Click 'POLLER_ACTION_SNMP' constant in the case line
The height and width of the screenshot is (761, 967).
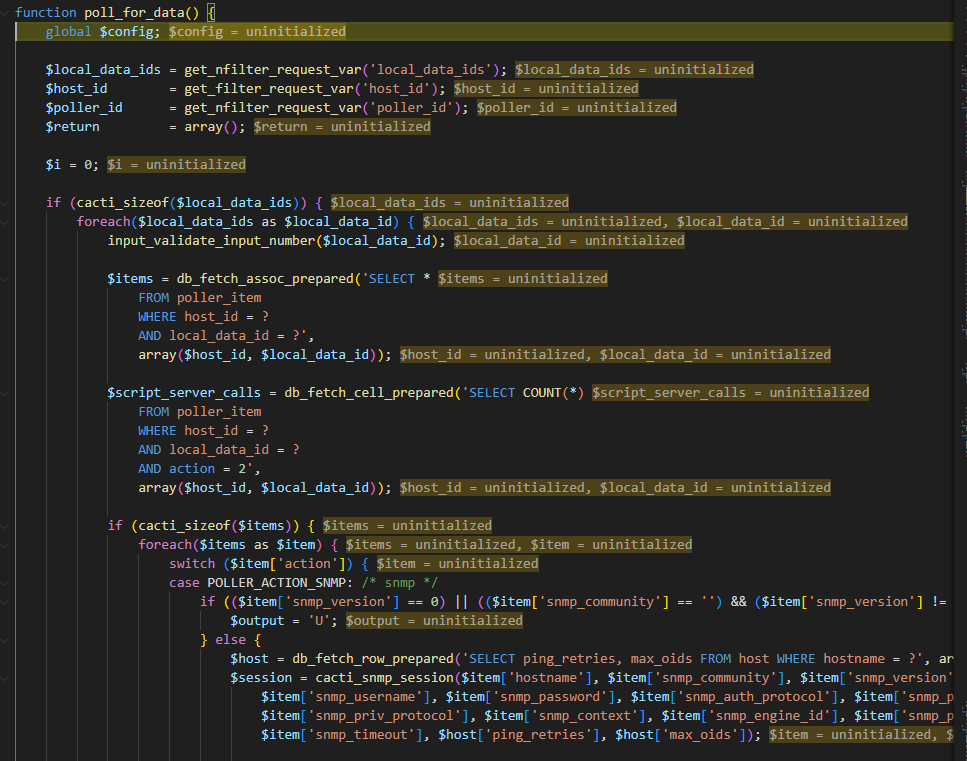[x=276, y=583]
